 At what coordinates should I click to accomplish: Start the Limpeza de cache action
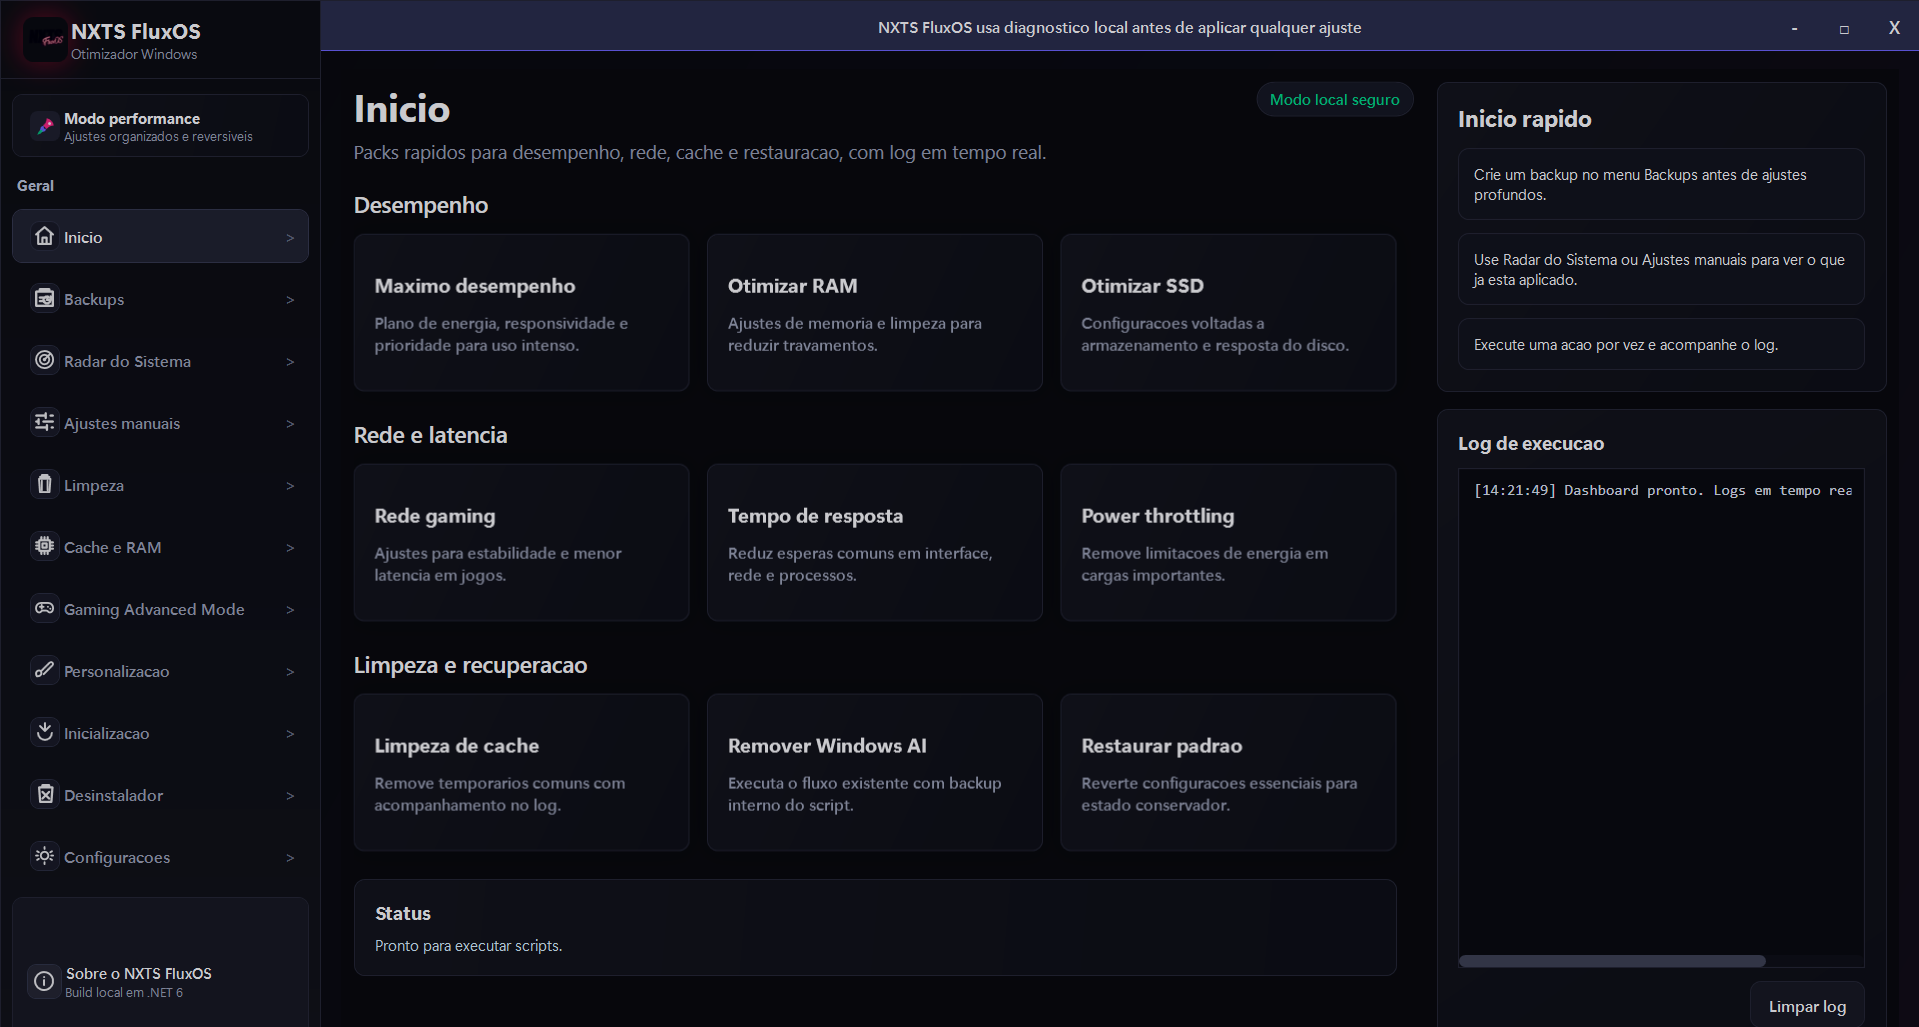(x=521, y=772)
